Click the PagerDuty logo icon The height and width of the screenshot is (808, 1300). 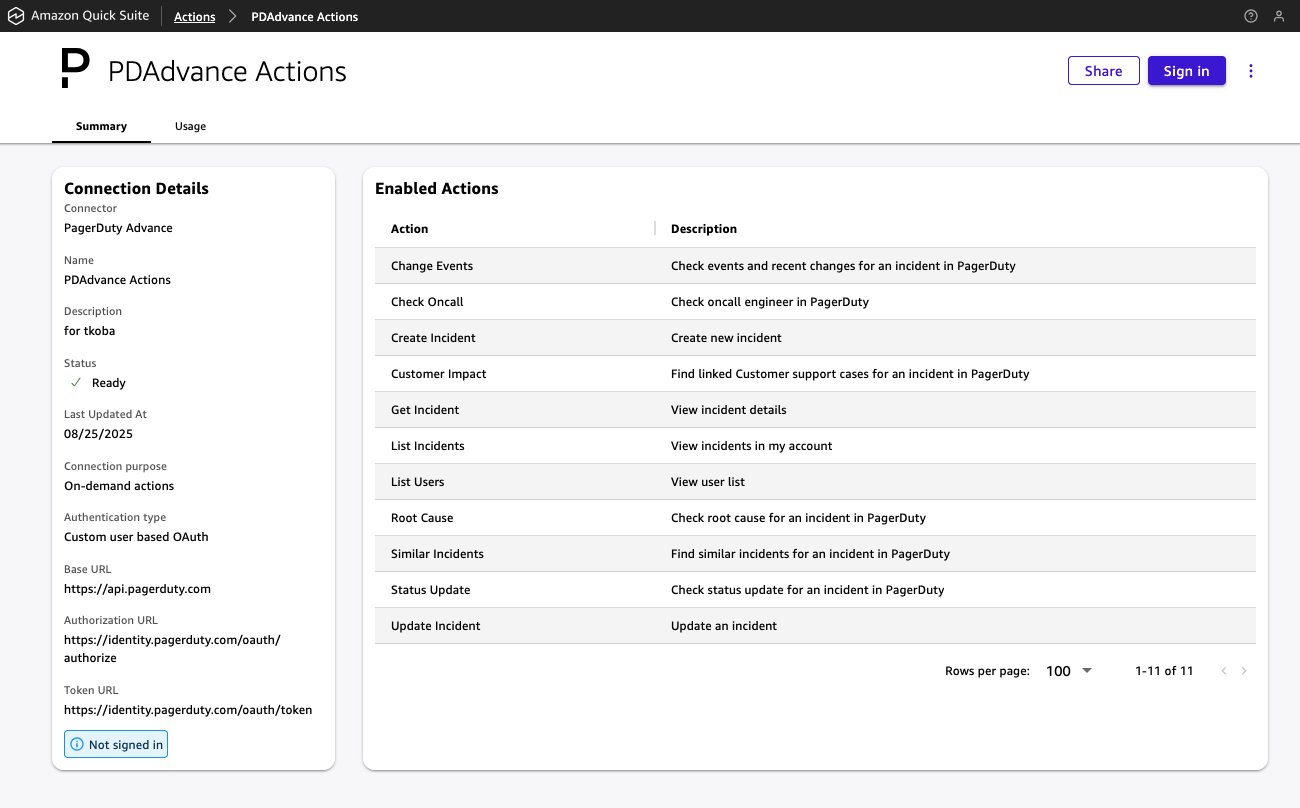coord(75,69)
